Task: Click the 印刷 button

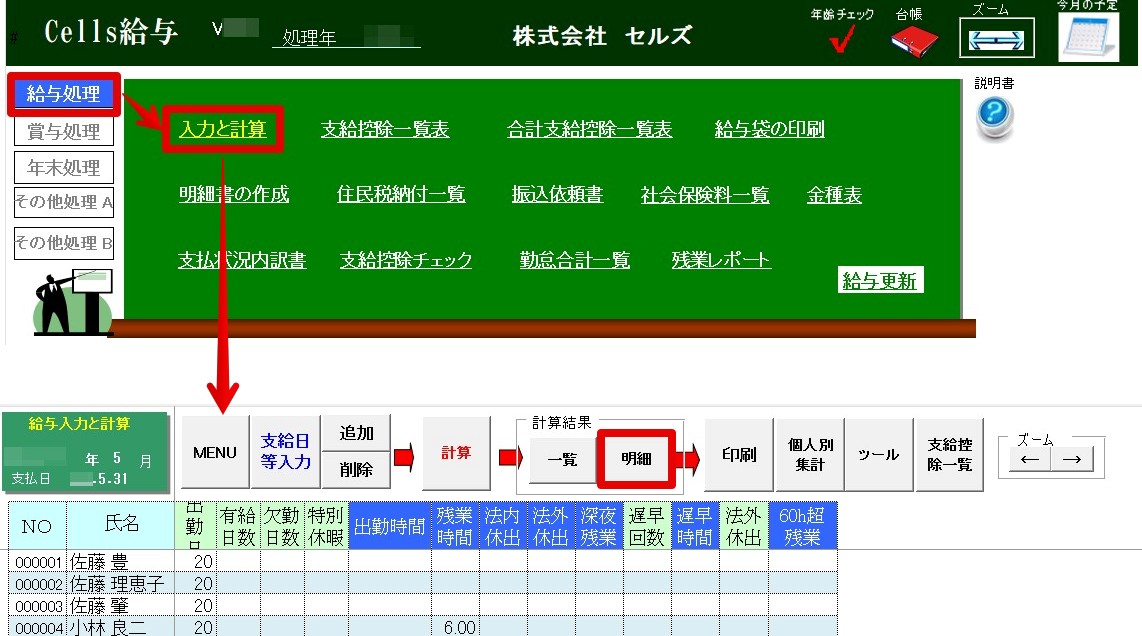Action: [739, 455]
